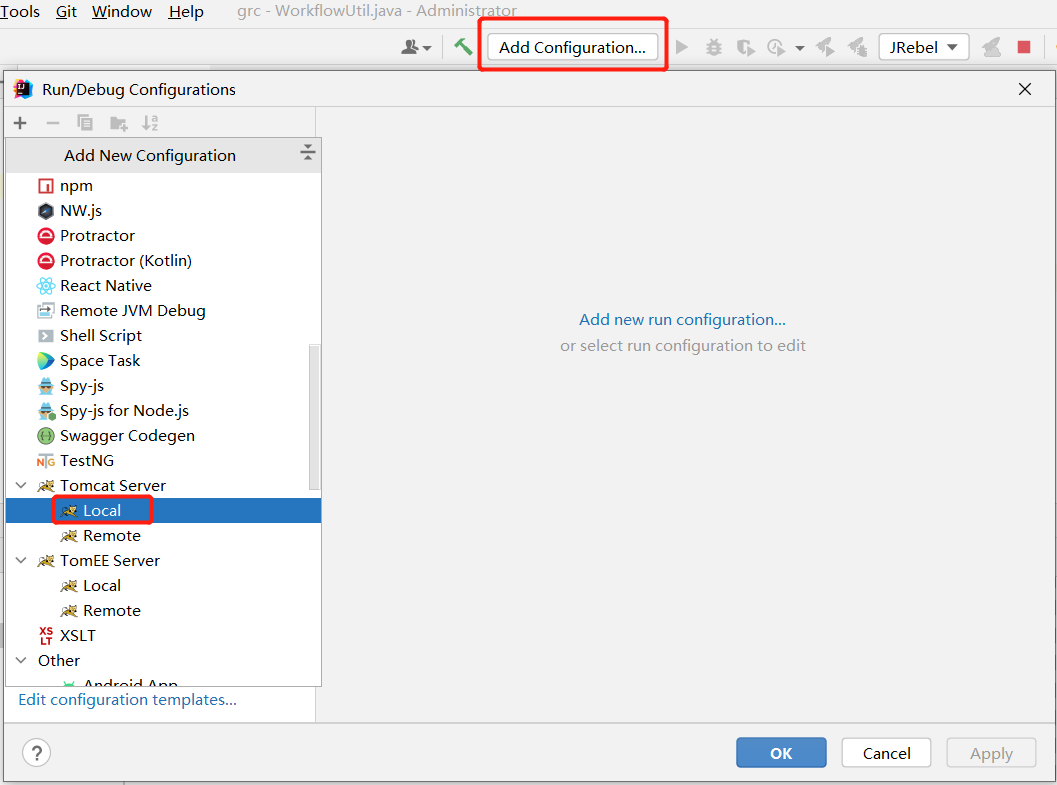Click the gray rocket icon beside Stop
Image resolution: width=1057 pixels, height=785 pixels.
(991, 47)
